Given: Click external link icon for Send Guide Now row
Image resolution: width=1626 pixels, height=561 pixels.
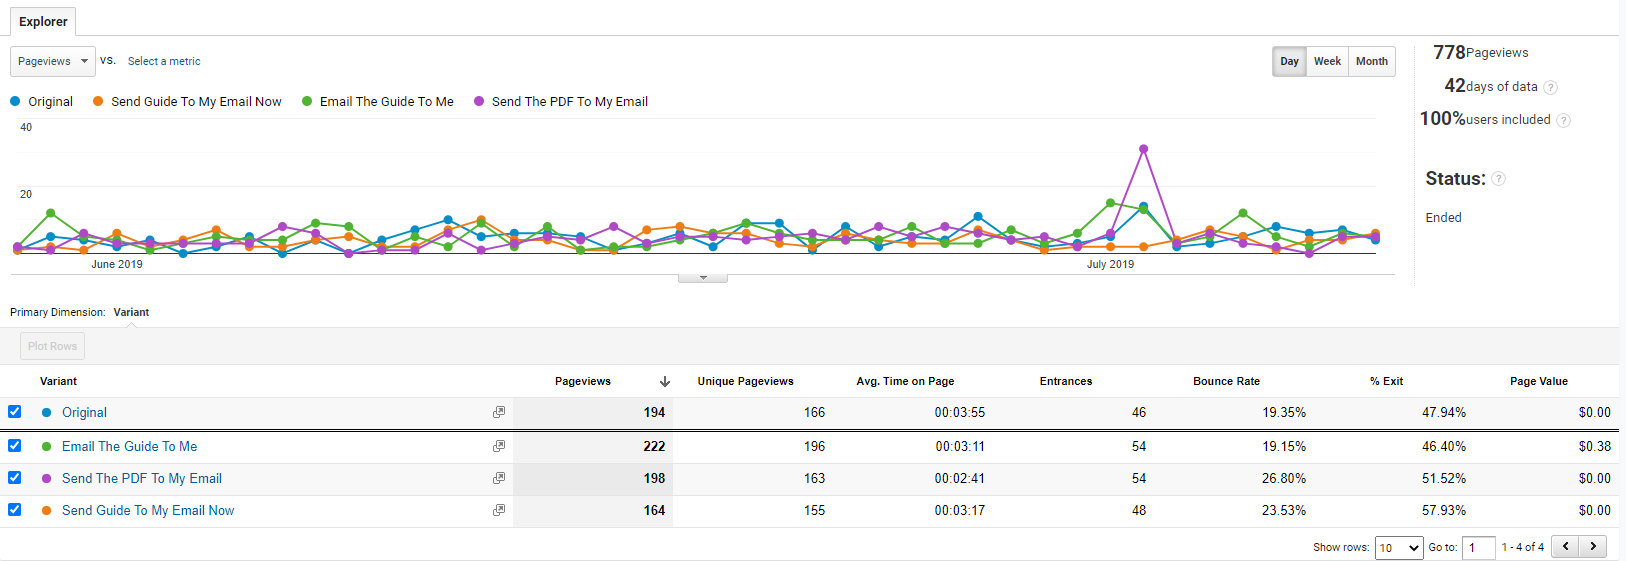Looking at the screenshot, I should point(499,510).
